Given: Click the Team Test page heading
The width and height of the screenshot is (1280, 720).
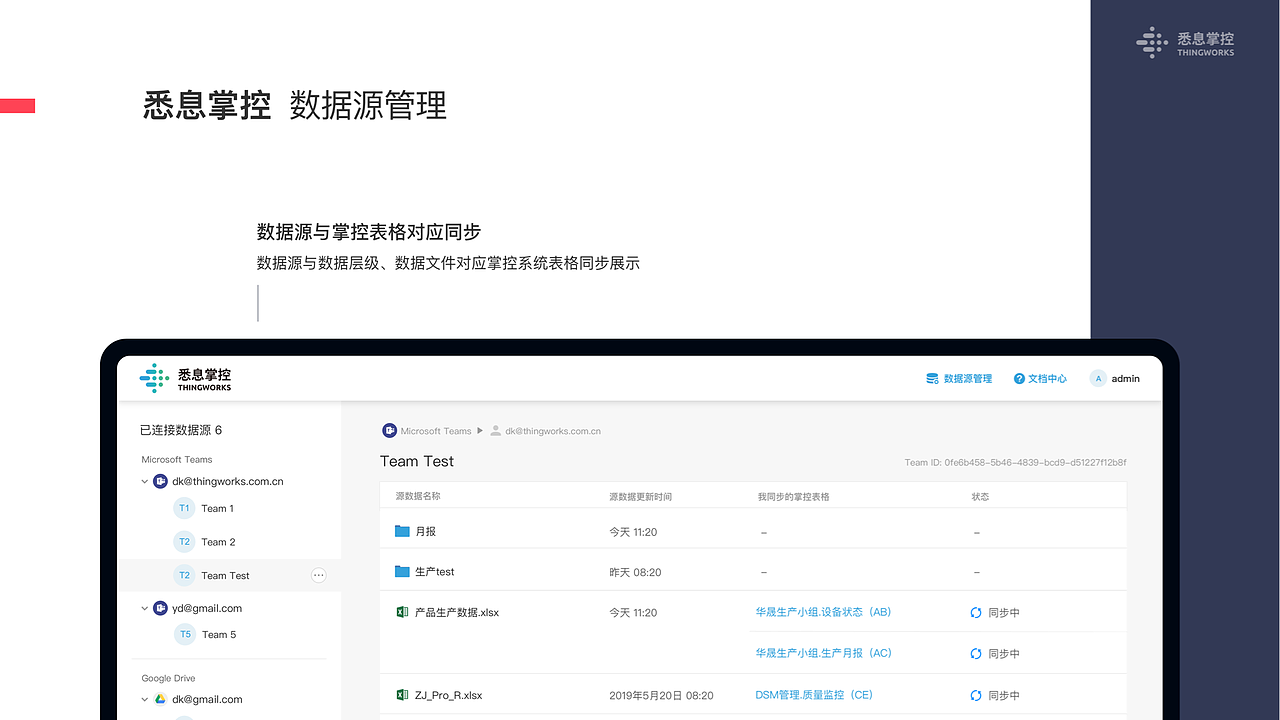Looking at the screenshot, I should tap(417, 461).
